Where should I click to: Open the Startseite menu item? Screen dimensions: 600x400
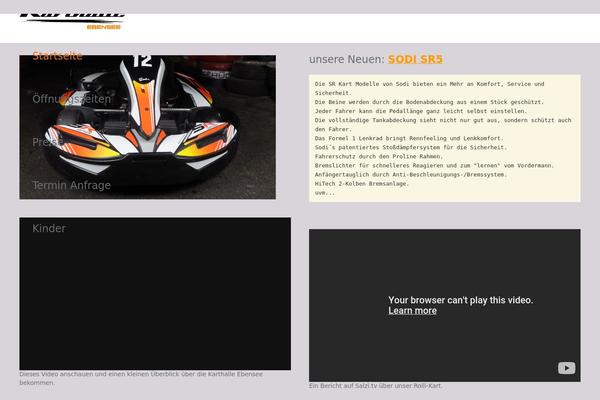[x=57, y=56]
